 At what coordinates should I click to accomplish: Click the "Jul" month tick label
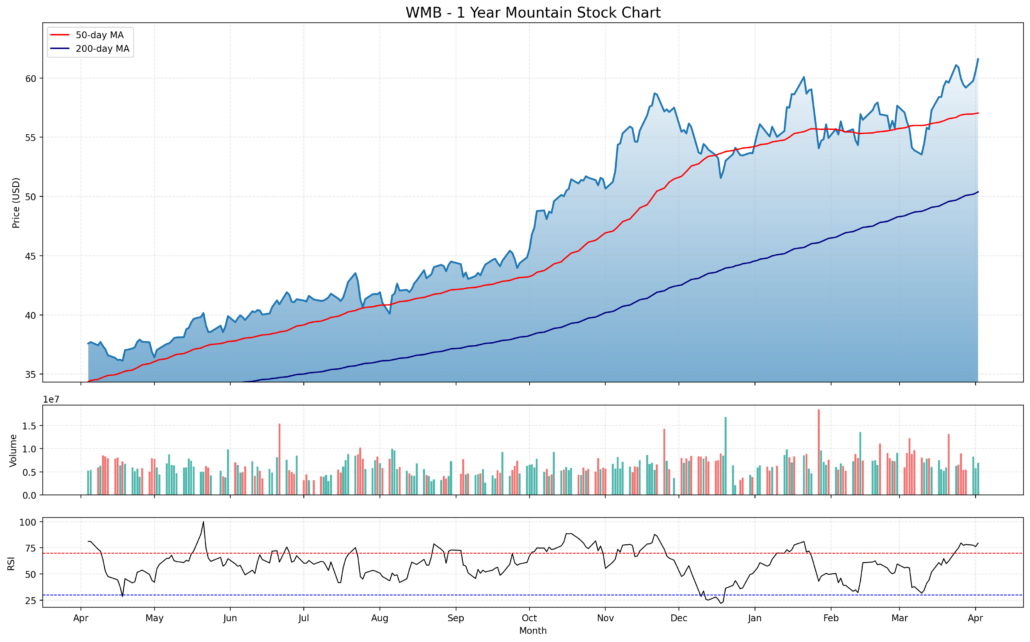click(x=303, y=618)
